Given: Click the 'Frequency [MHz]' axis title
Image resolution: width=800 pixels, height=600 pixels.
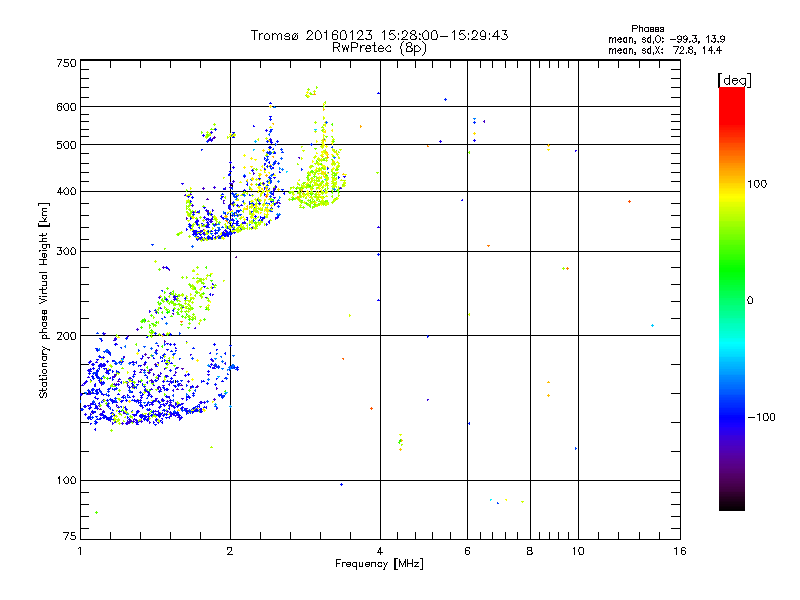Looking at the screenshot, I should point(379,564).
